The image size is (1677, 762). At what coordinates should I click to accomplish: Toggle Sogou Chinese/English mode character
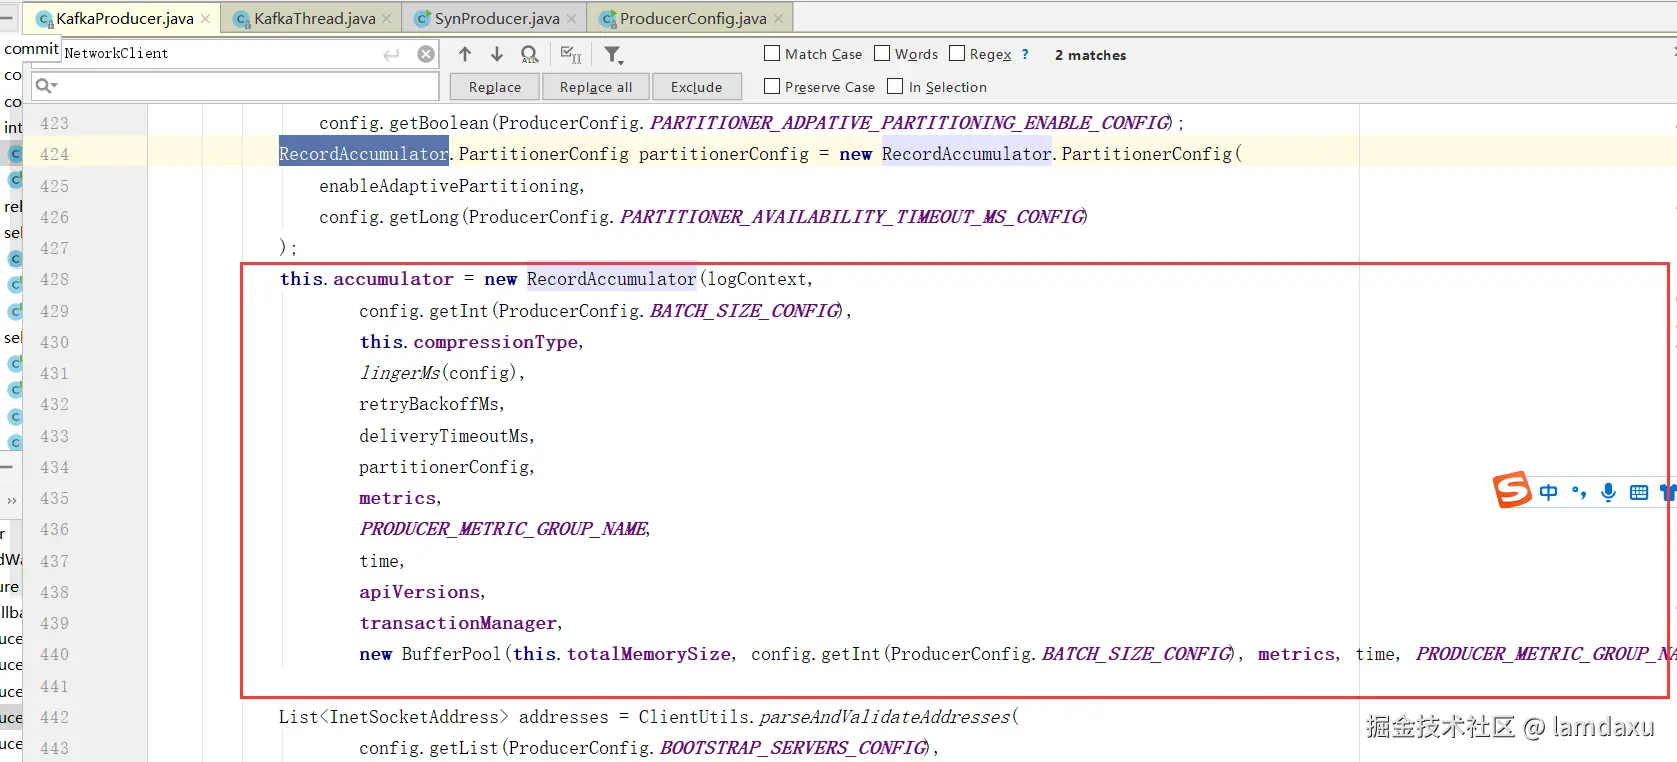1549,492
